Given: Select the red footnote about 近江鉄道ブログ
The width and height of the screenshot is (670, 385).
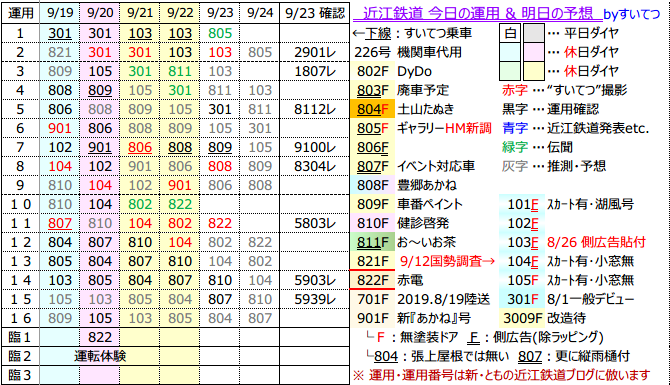Looking at the screenshot, I should (501, 375).
